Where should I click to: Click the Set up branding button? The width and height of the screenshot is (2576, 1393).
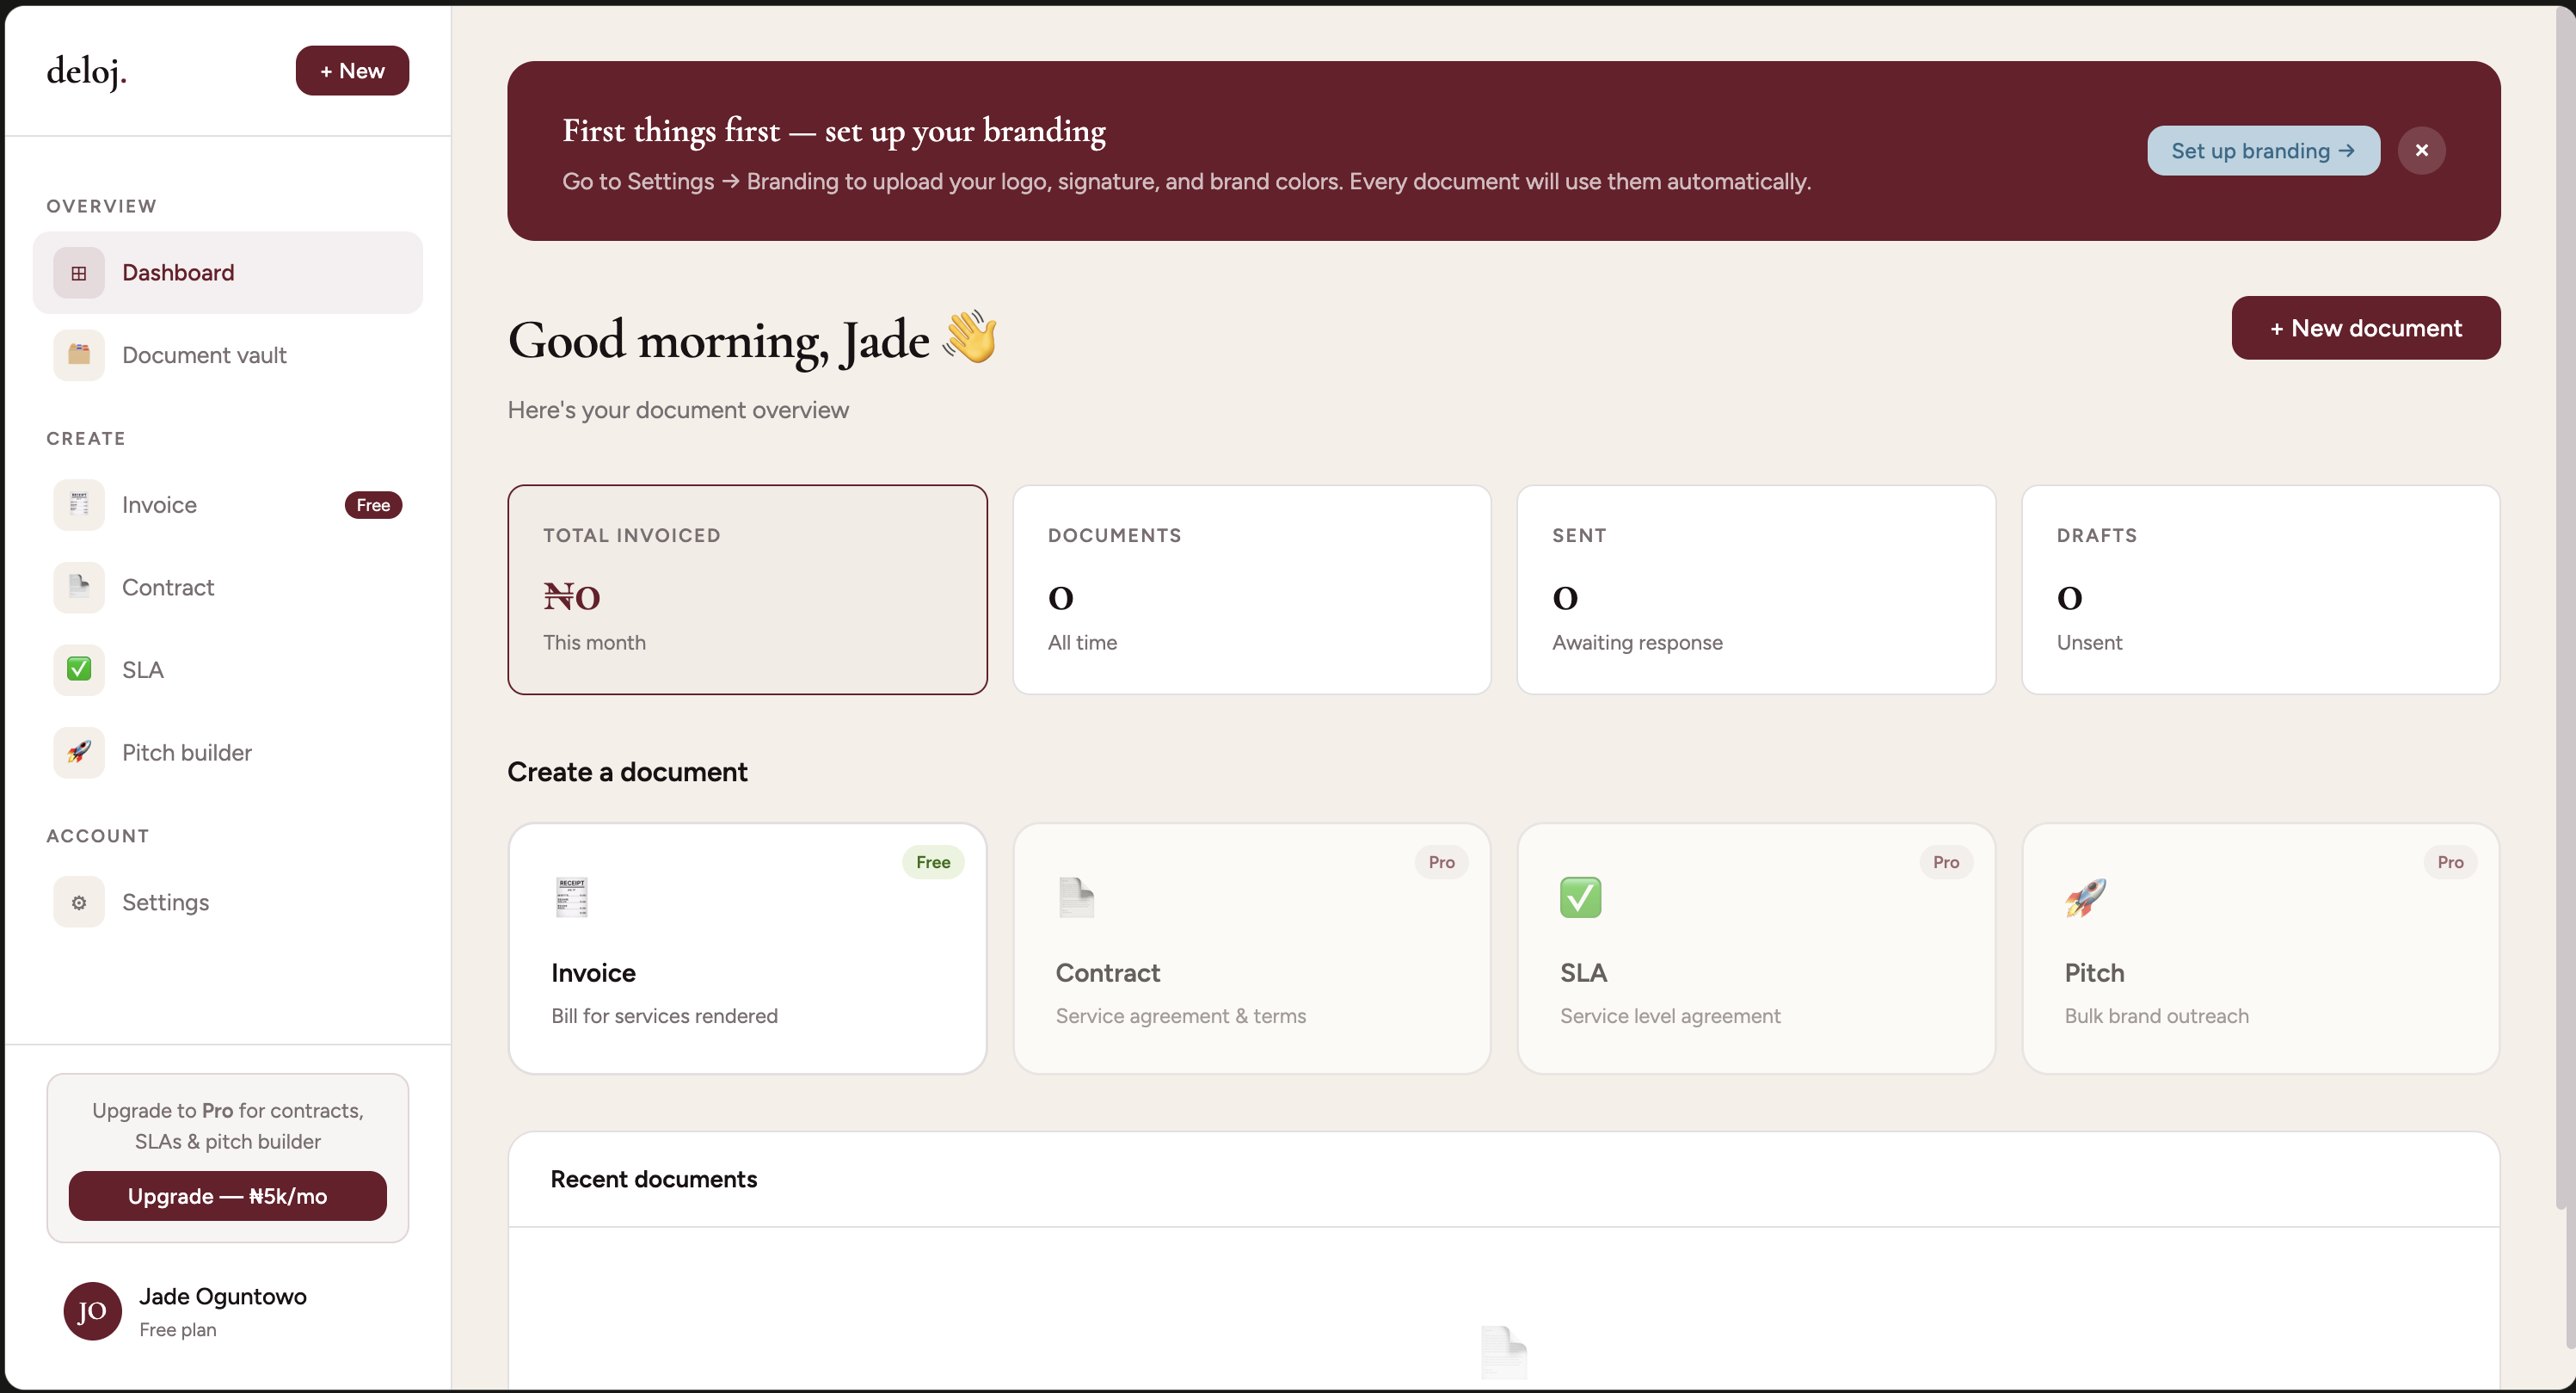tap(2263, 150)
